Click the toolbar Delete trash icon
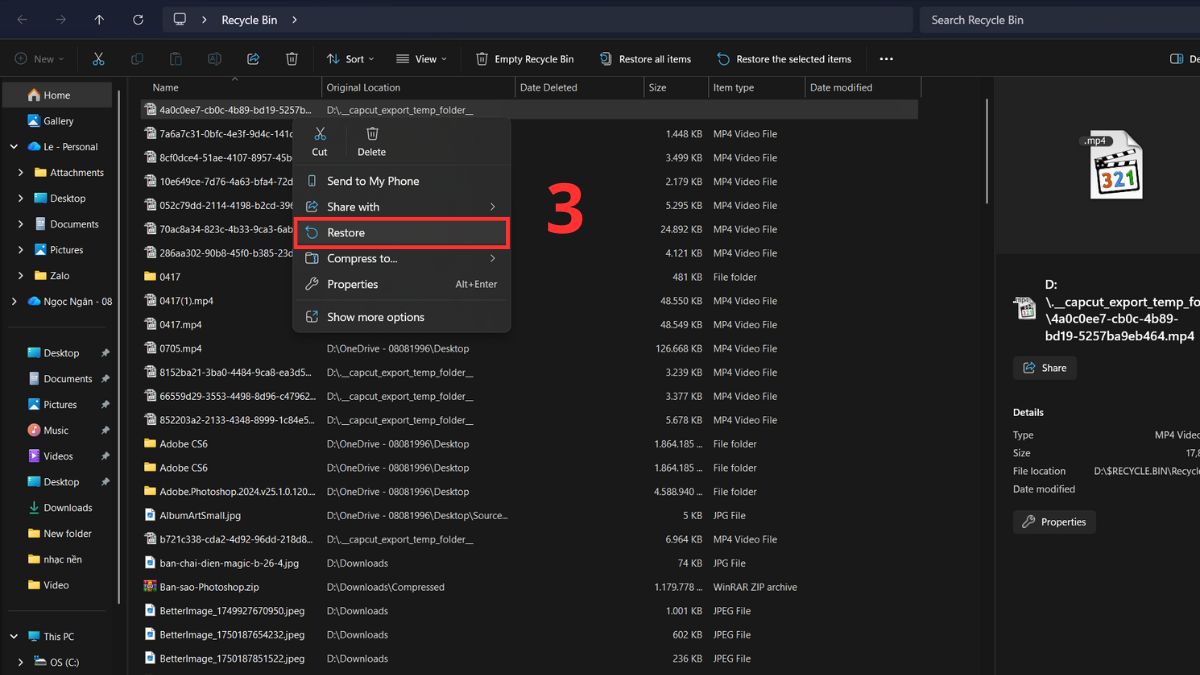 pyautogui.click(x=292, y=59)
